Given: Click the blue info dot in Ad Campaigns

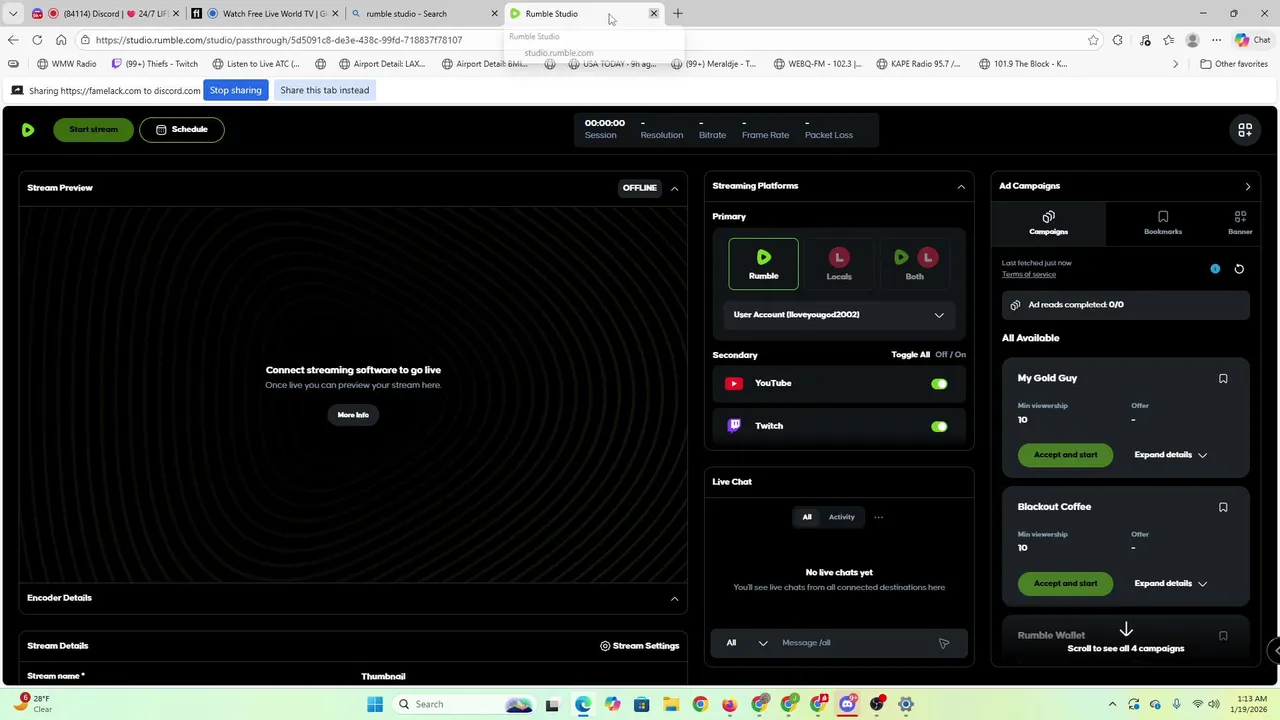Looking at the screenshot, I should (1215, 269).
